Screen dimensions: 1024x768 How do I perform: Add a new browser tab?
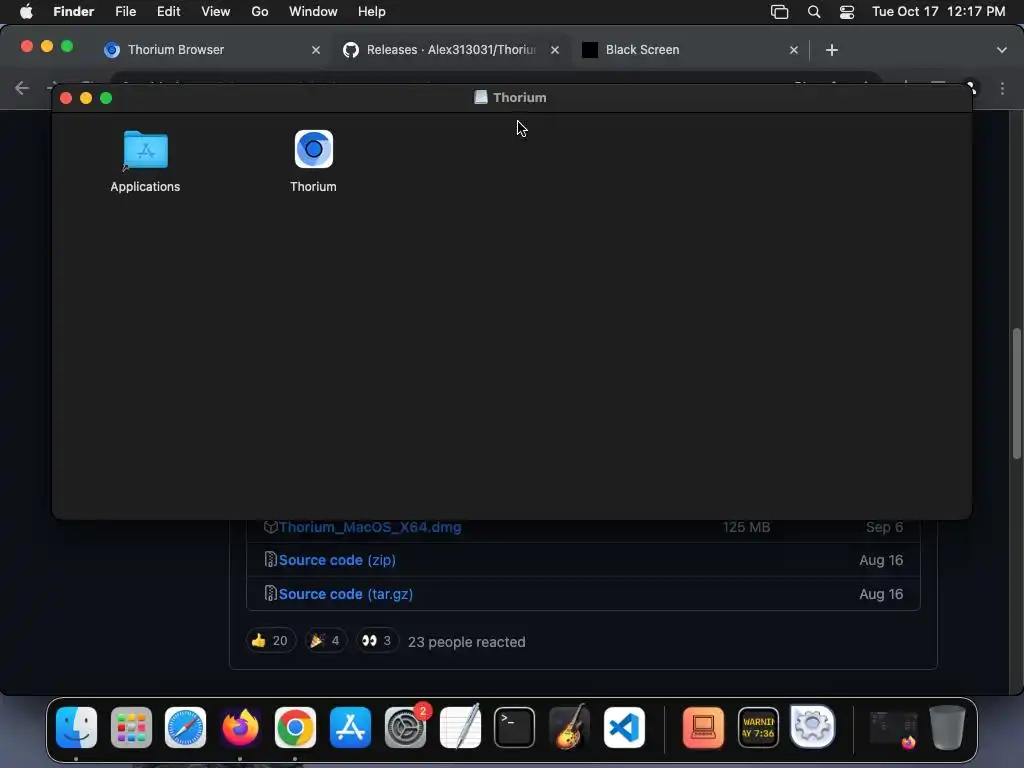point(832,50)
